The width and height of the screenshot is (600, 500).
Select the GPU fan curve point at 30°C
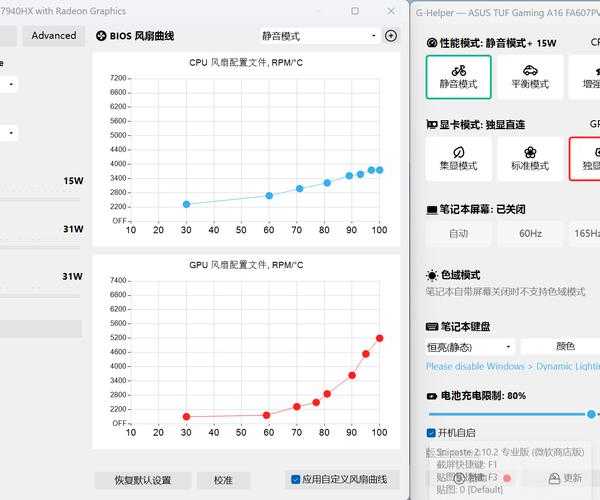(x=186, y=417)
